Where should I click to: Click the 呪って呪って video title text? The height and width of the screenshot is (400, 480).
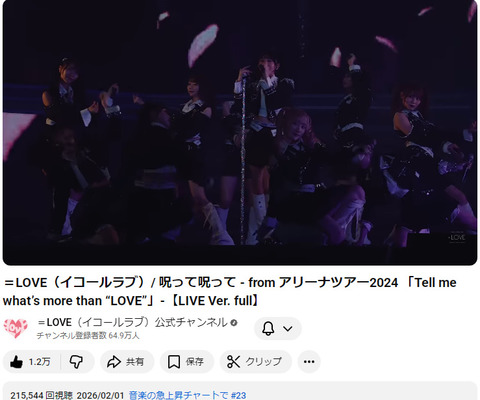click(197, 283)
